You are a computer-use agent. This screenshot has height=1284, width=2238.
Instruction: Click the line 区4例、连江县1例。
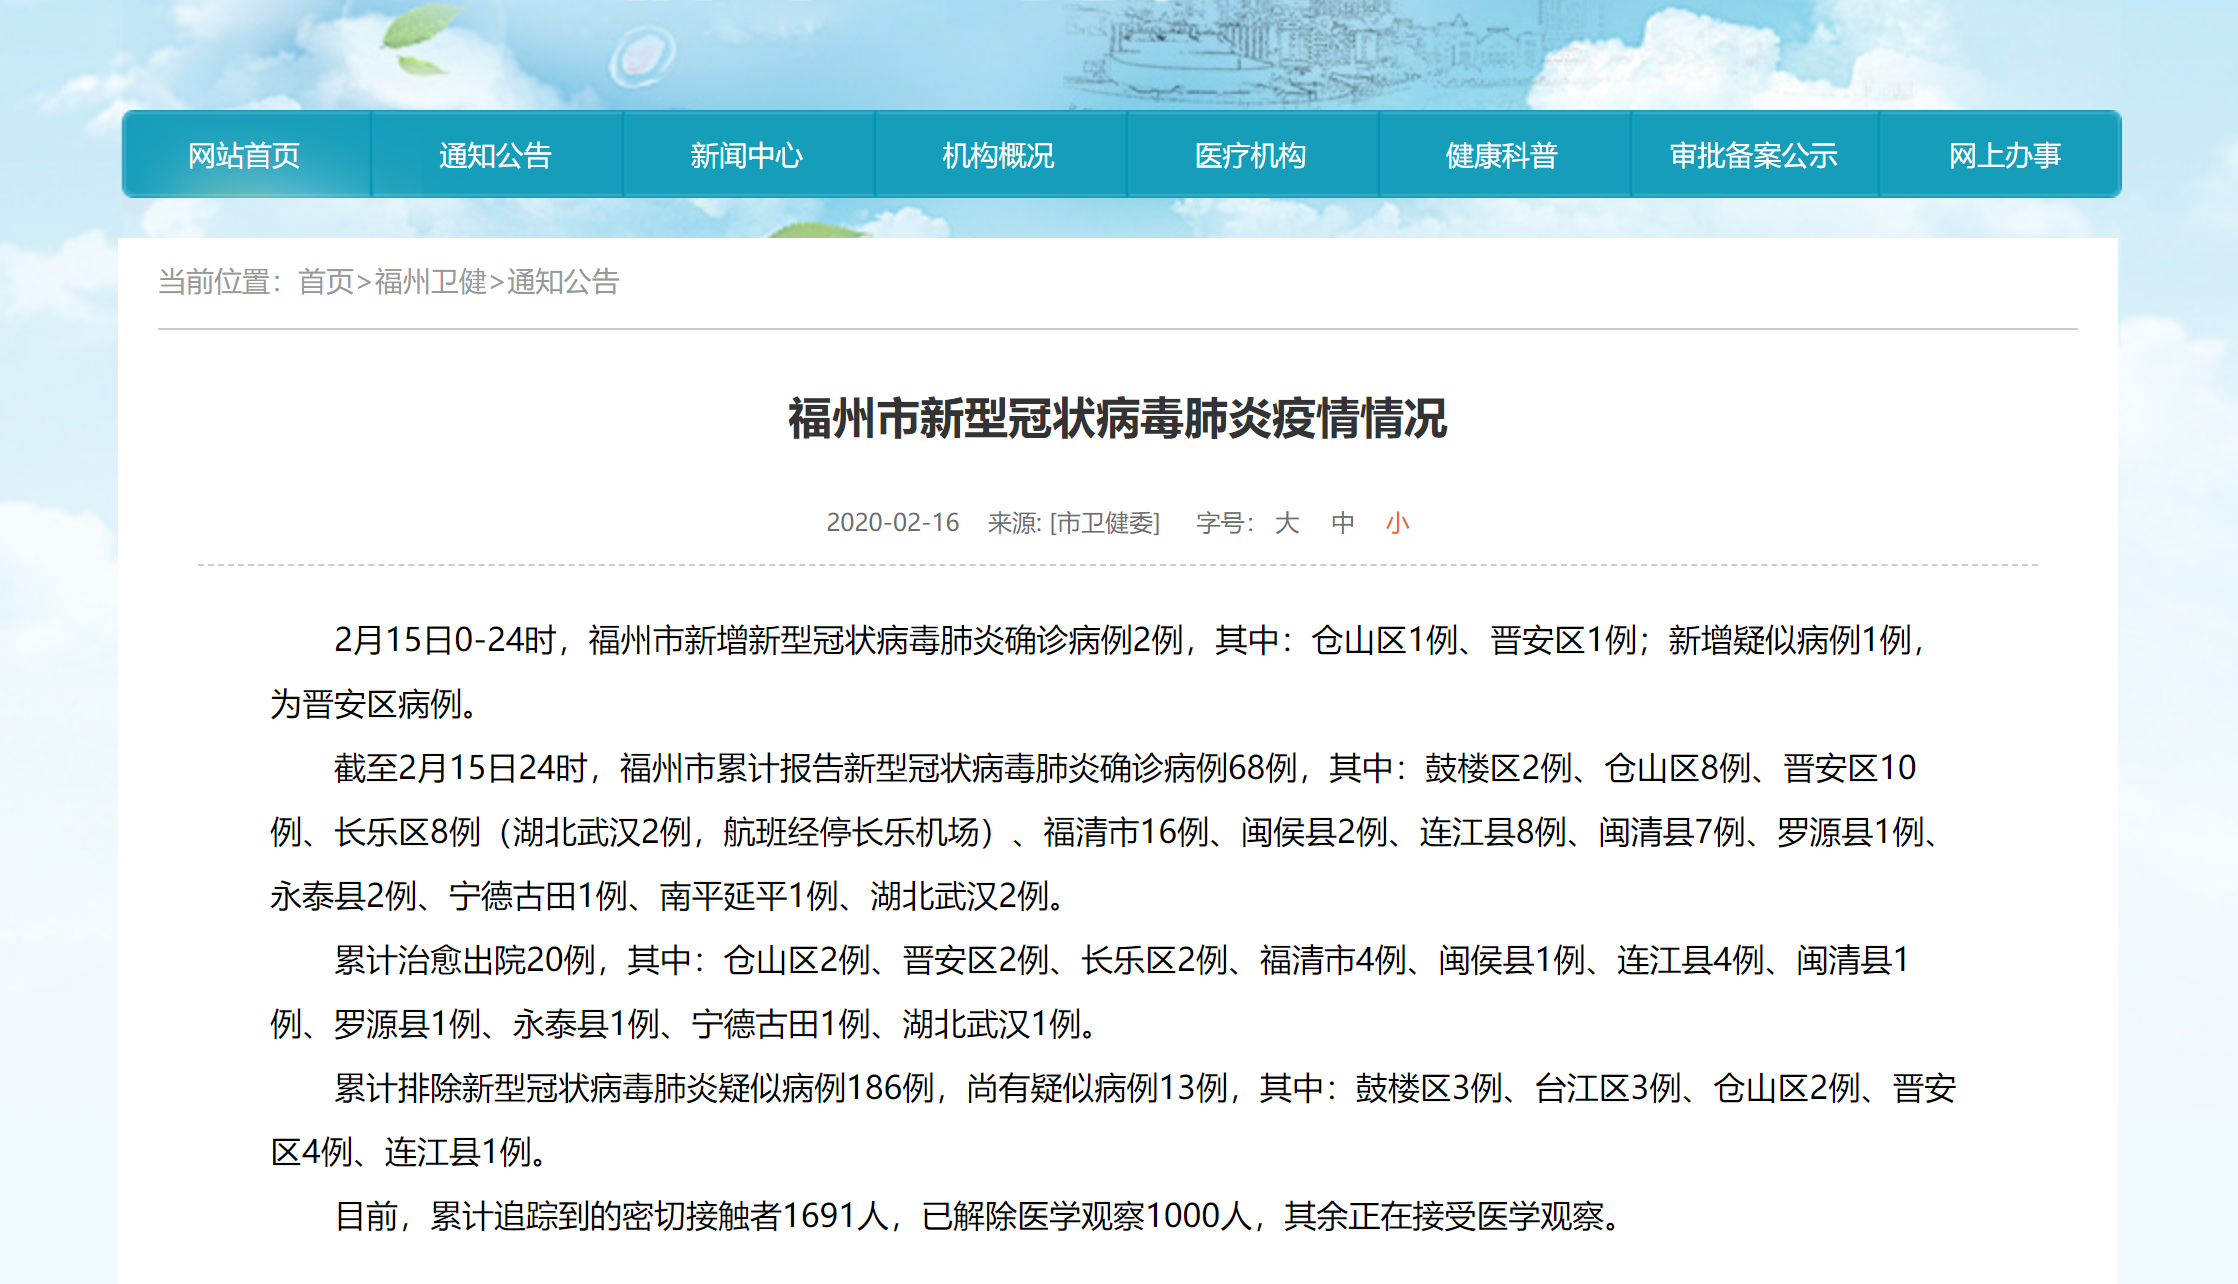click(x=410, y=1152)
